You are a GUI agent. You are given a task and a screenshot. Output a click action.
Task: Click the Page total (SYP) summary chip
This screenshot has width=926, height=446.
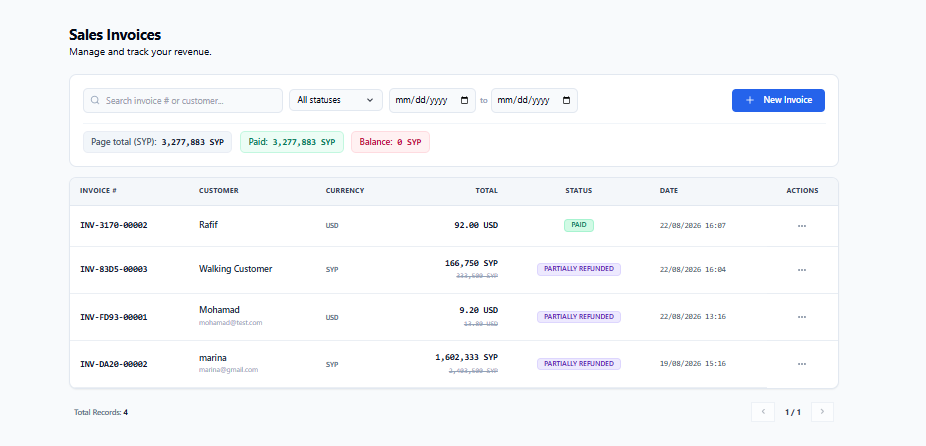tap(158, 142)
